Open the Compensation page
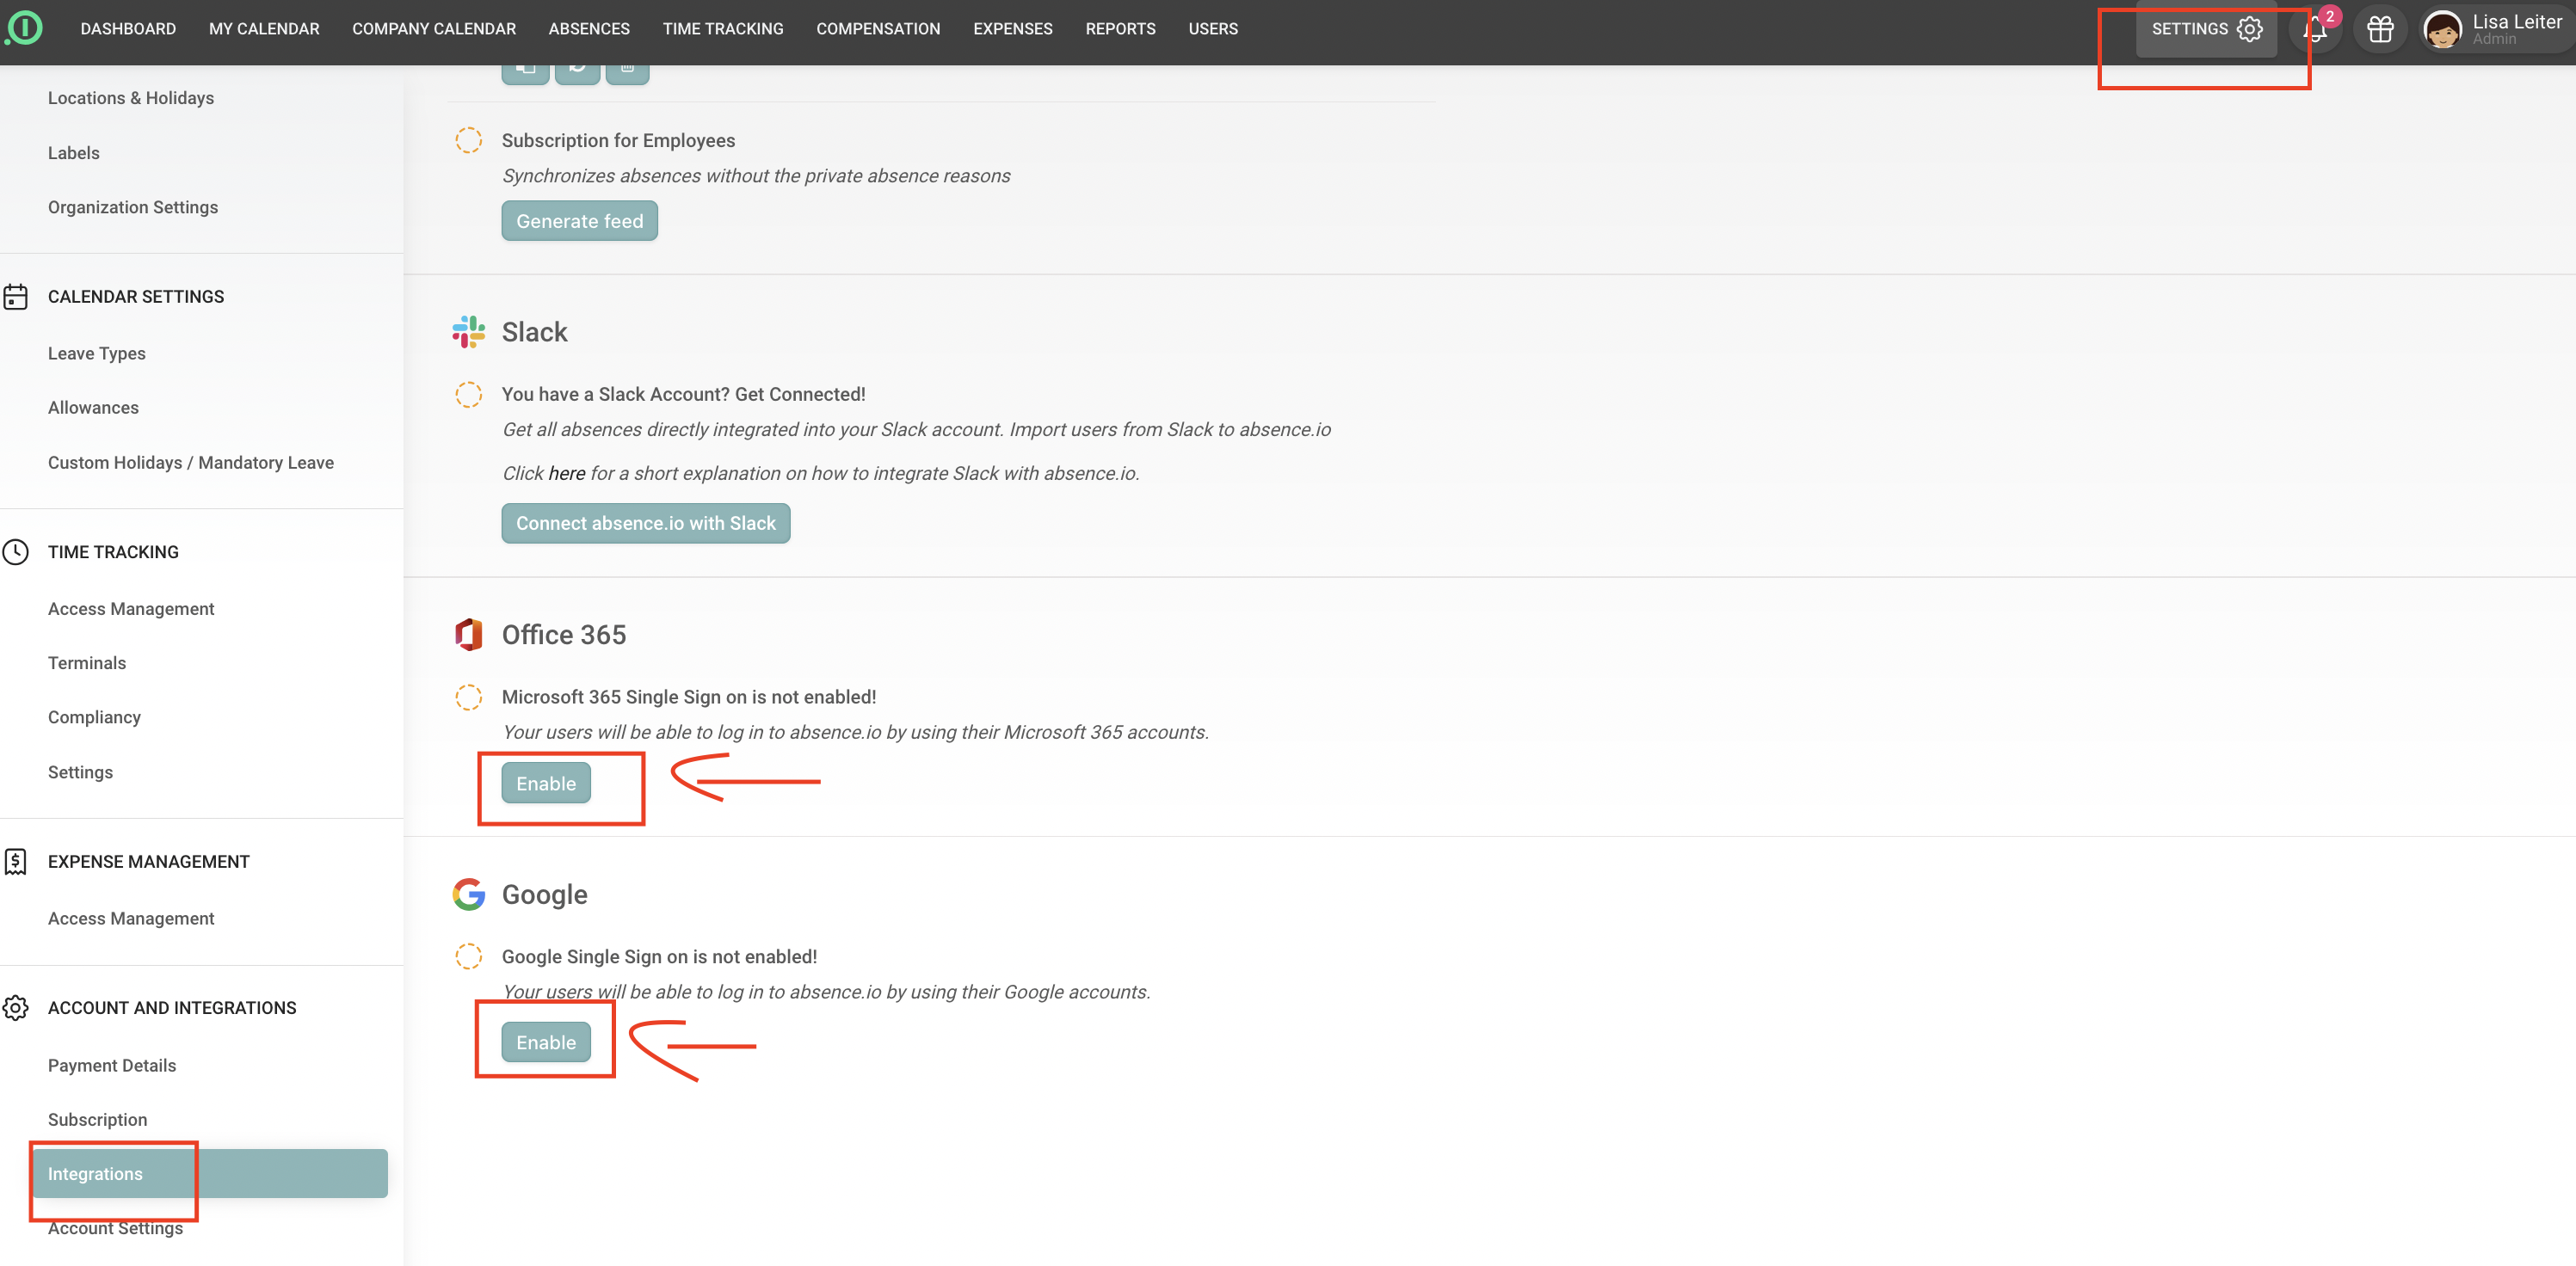The width and height of the screenshot is (2576, 1266). point(878,29)
